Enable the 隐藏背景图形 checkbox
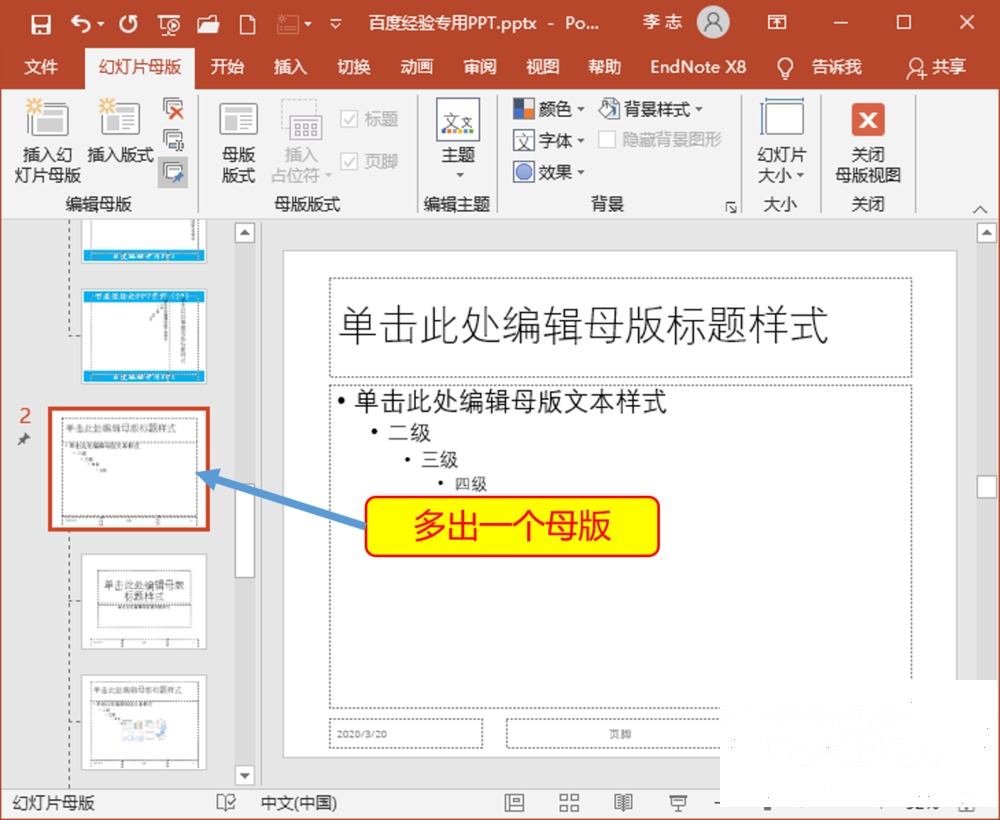The height and width of the screenshot is (820, 1000). tap(607, 140)
